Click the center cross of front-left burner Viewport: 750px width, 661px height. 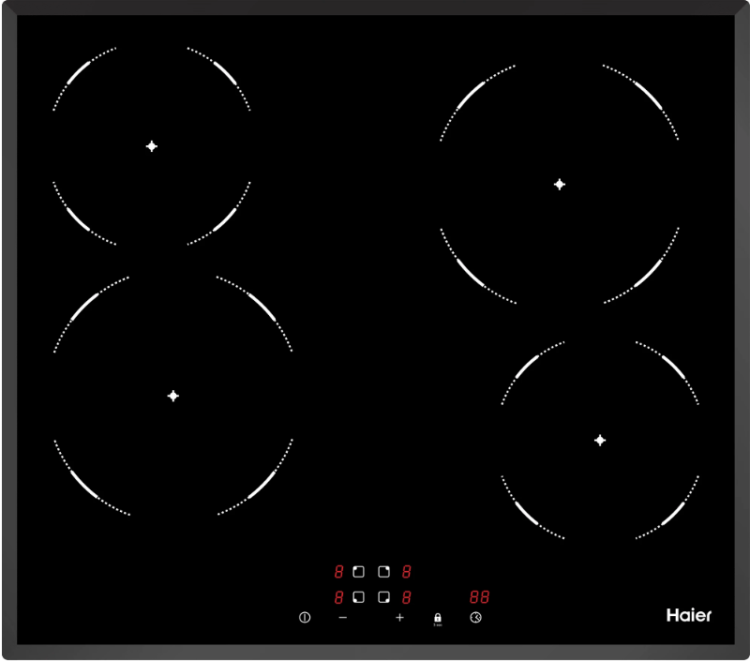[x=173, y=396]
